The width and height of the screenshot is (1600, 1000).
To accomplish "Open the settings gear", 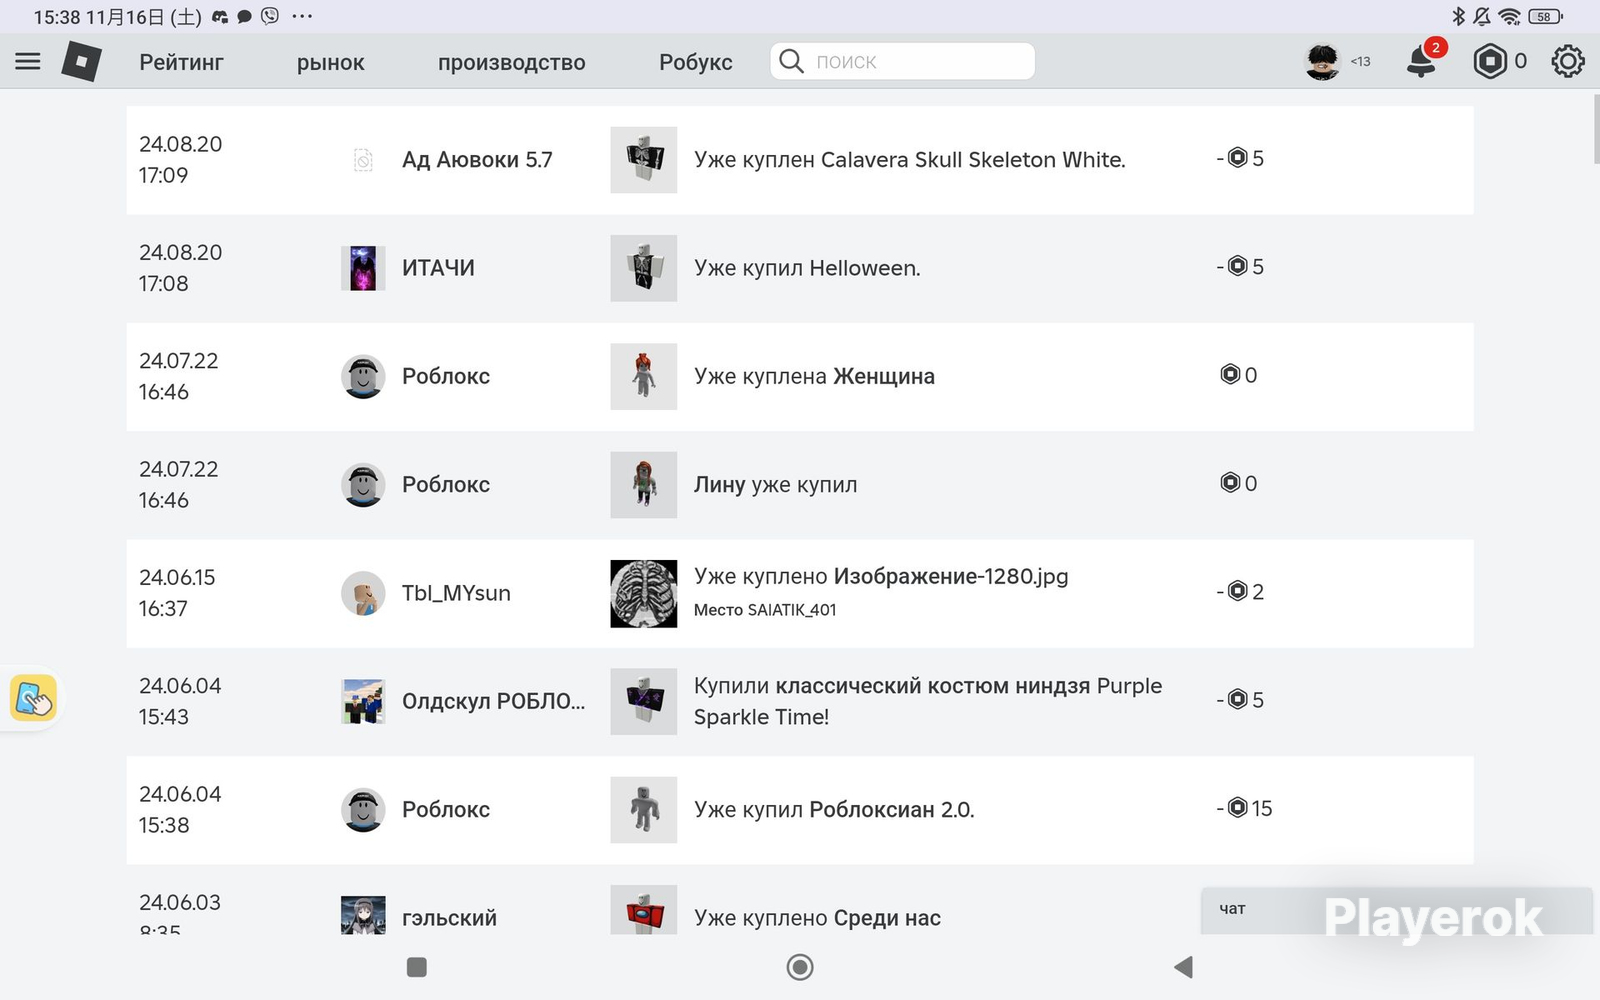I will tap(1567, 62).
